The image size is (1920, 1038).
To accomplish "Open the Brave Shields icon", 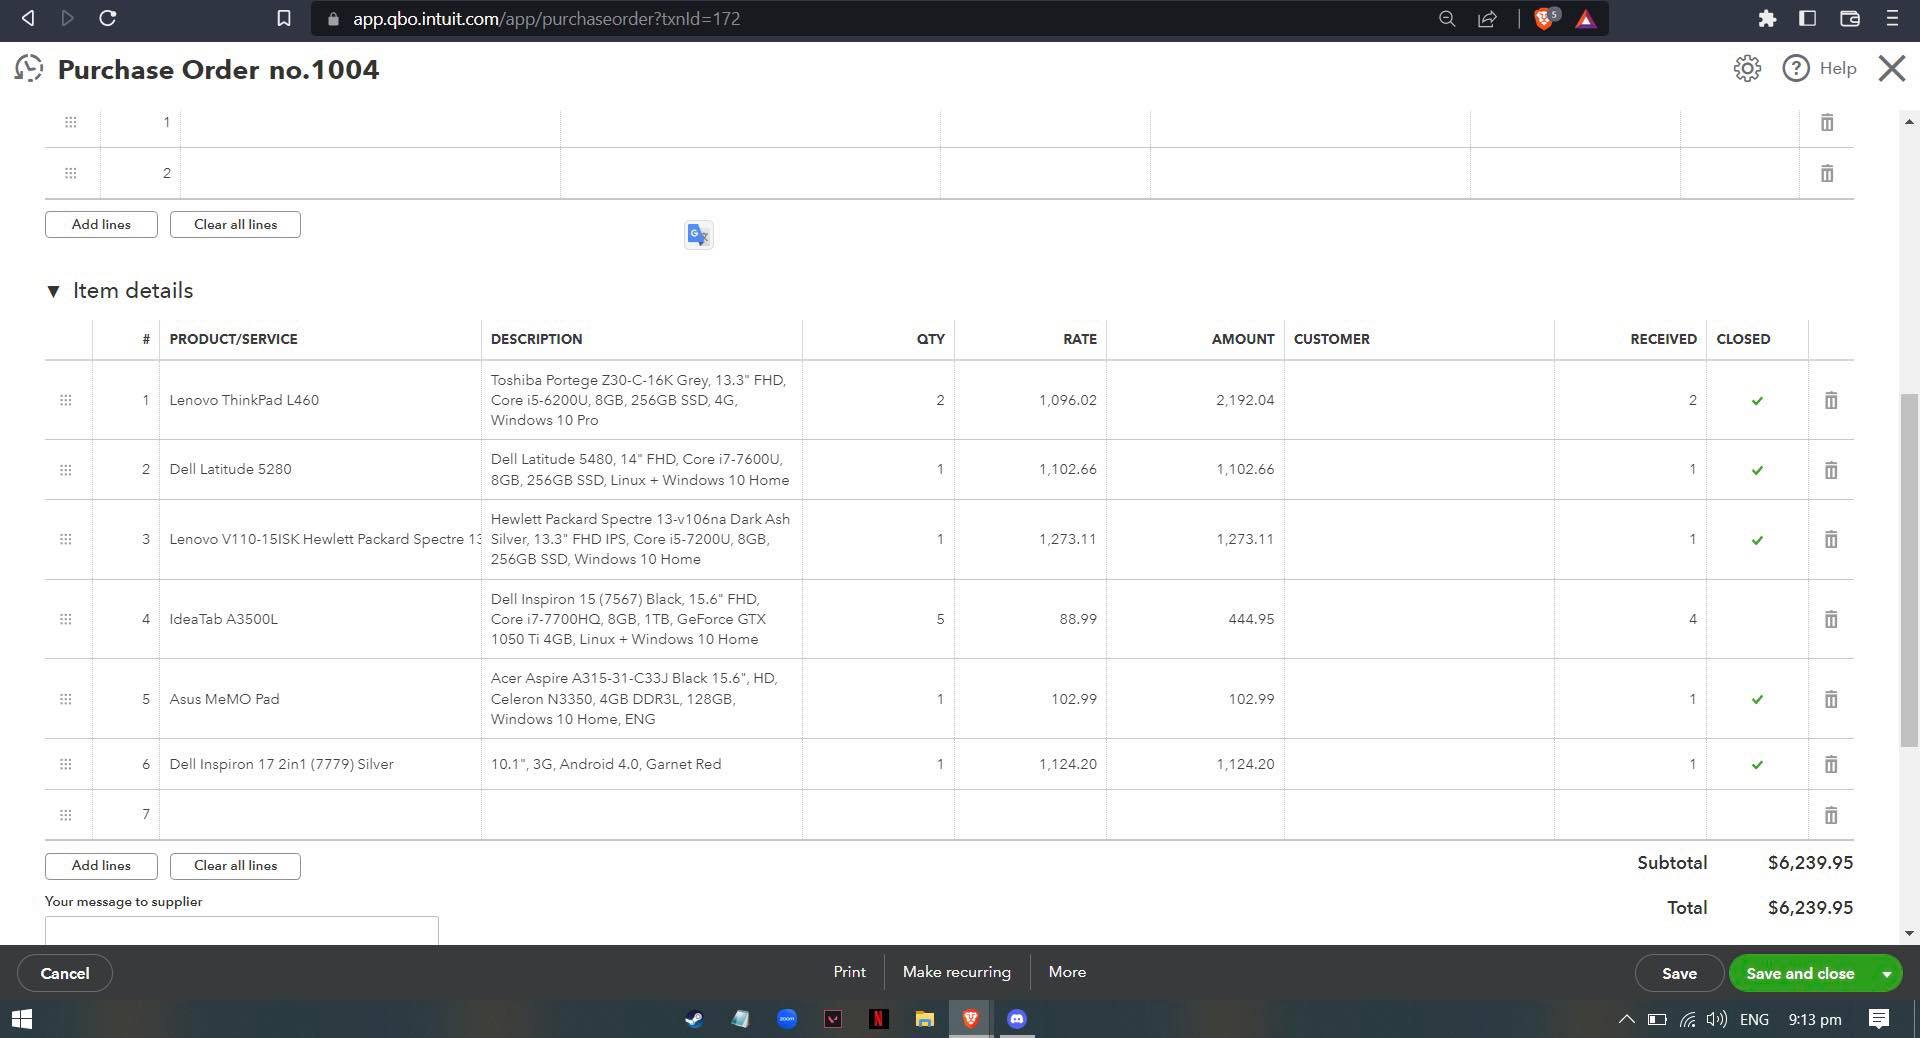I will [x=1545, y=18].
